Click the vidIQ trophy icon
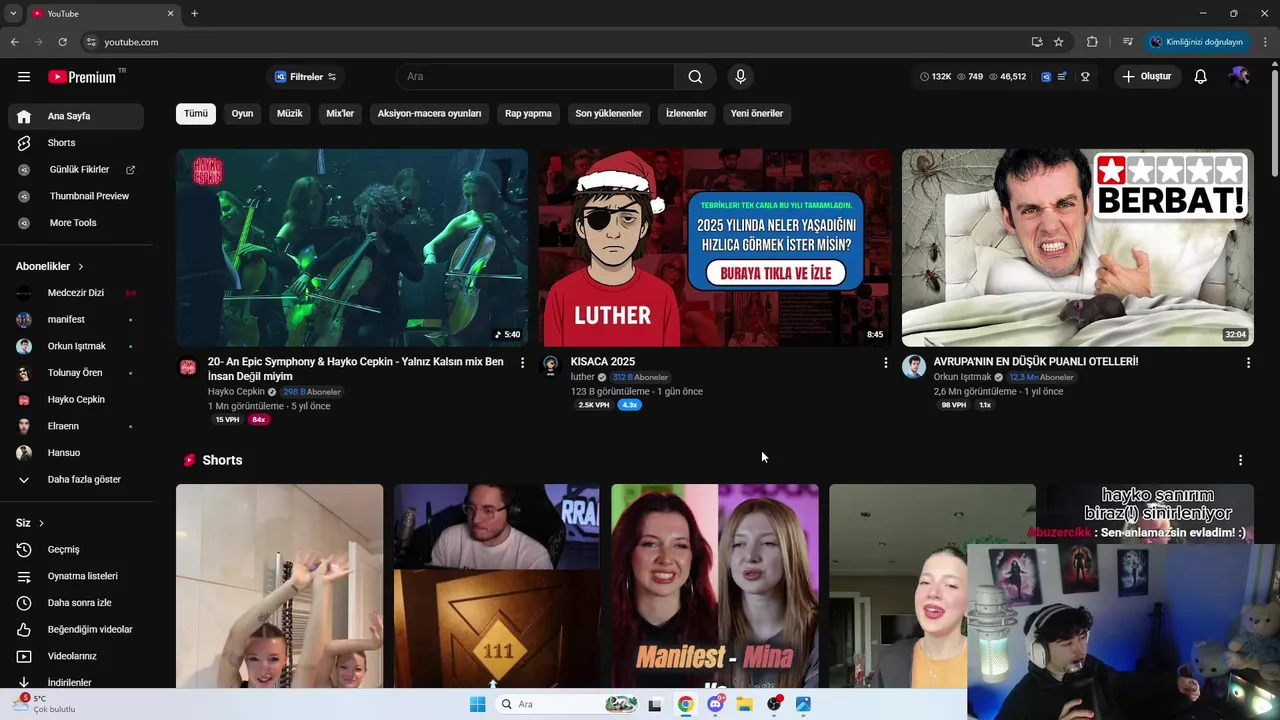The width and height of the screenshot is (1280, 720). 1085,77
